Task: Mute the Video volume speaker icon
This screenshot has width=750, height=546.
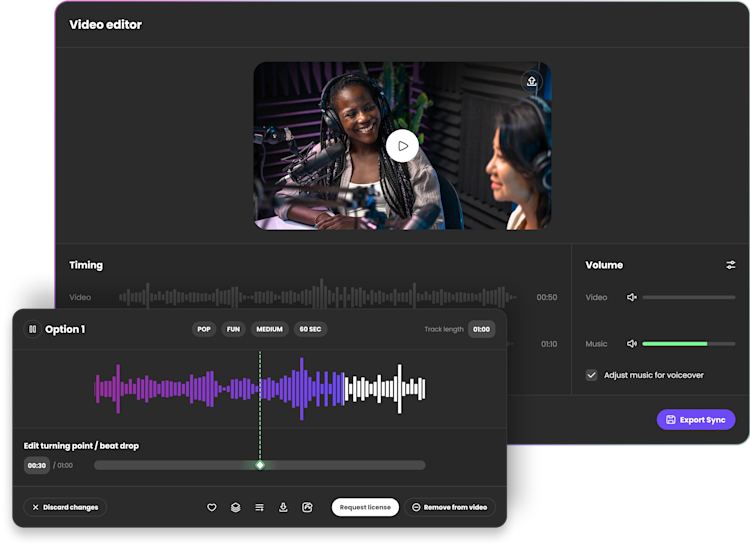Action: tap(632, 297)
